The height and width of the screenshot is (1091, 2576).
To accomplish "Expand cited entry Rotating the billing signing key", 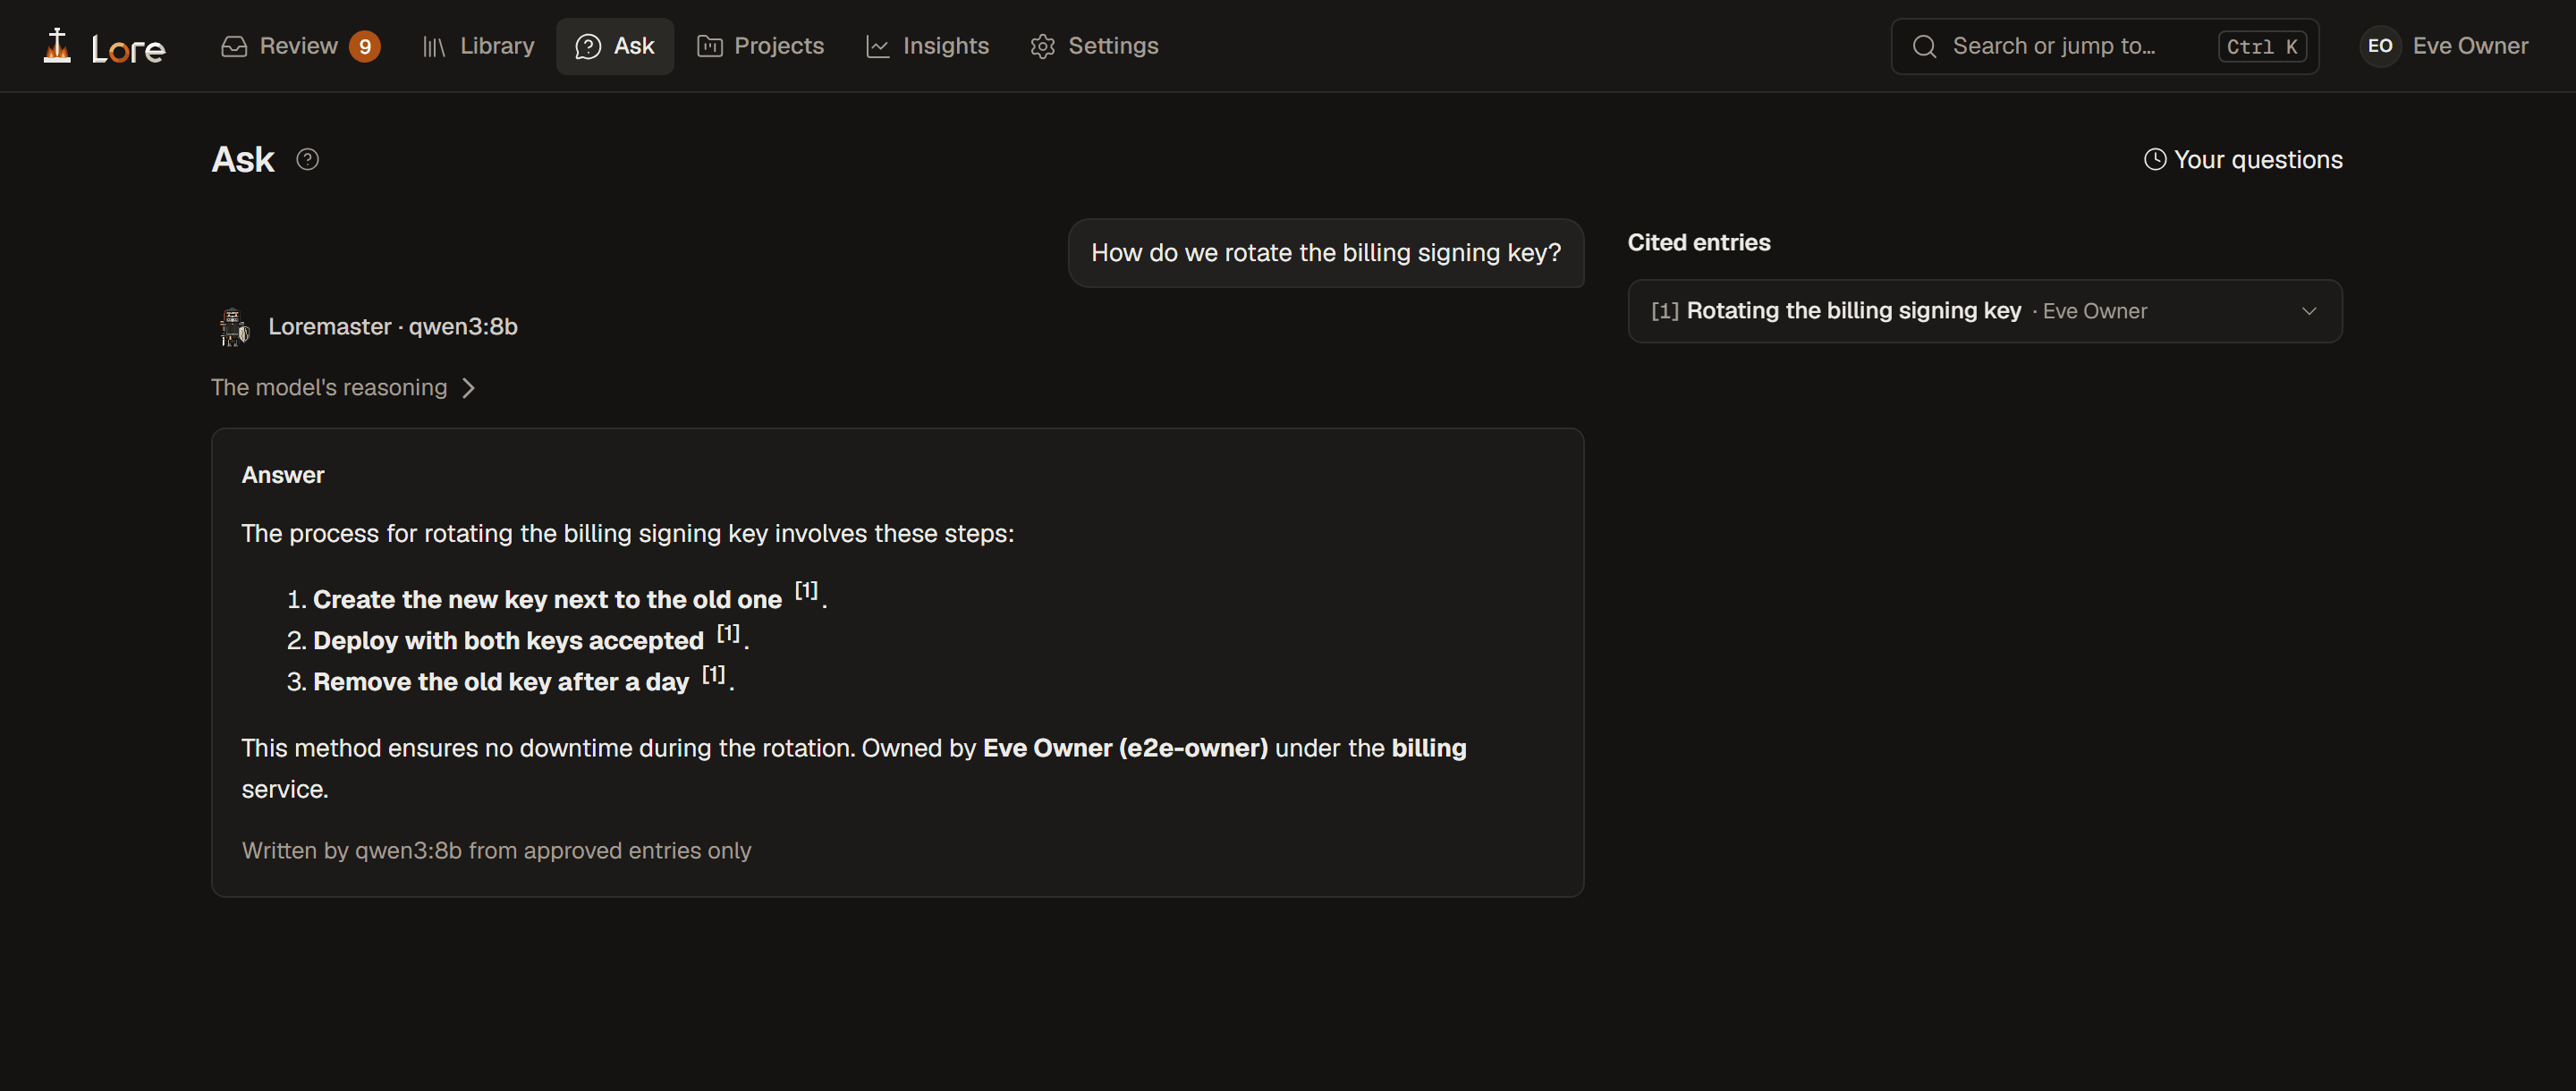I will (x=1984, y=311).
